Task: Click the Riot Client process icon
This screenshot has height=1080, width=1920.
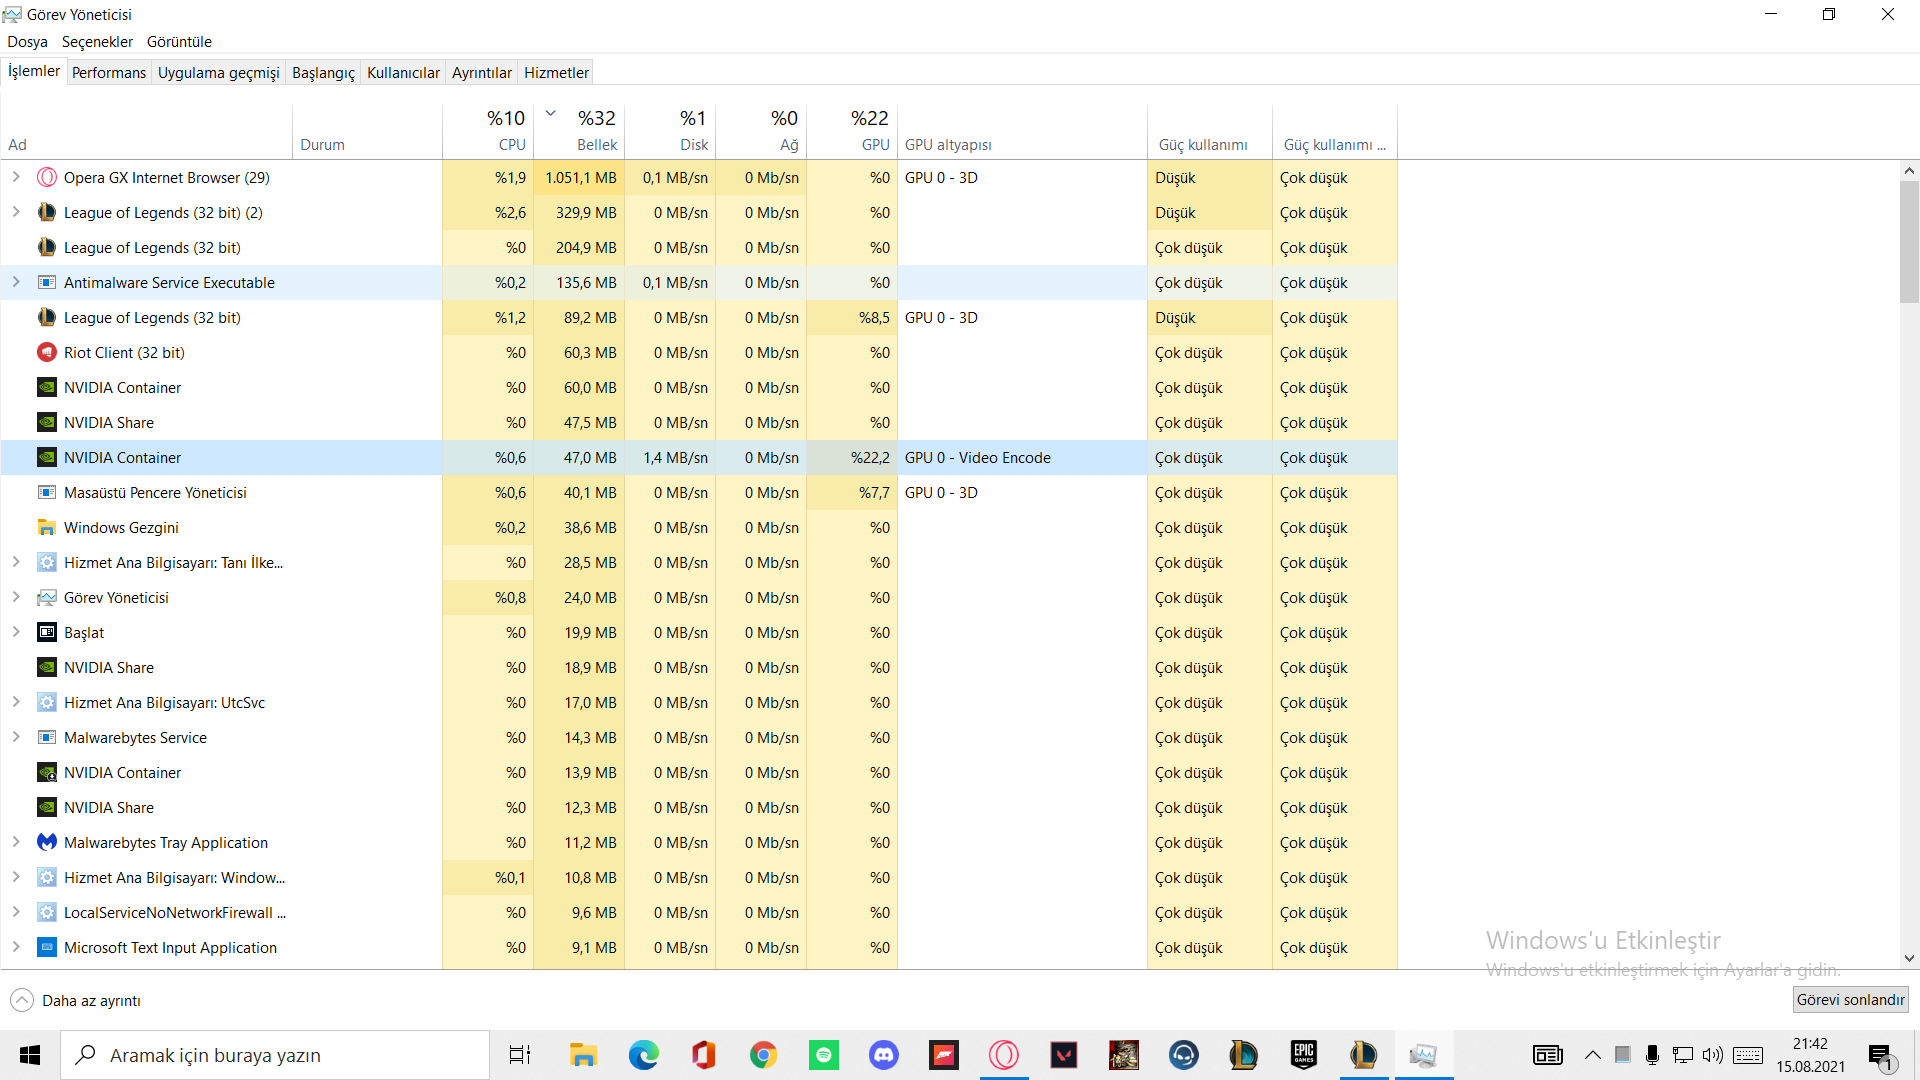Action: point(47,353)
